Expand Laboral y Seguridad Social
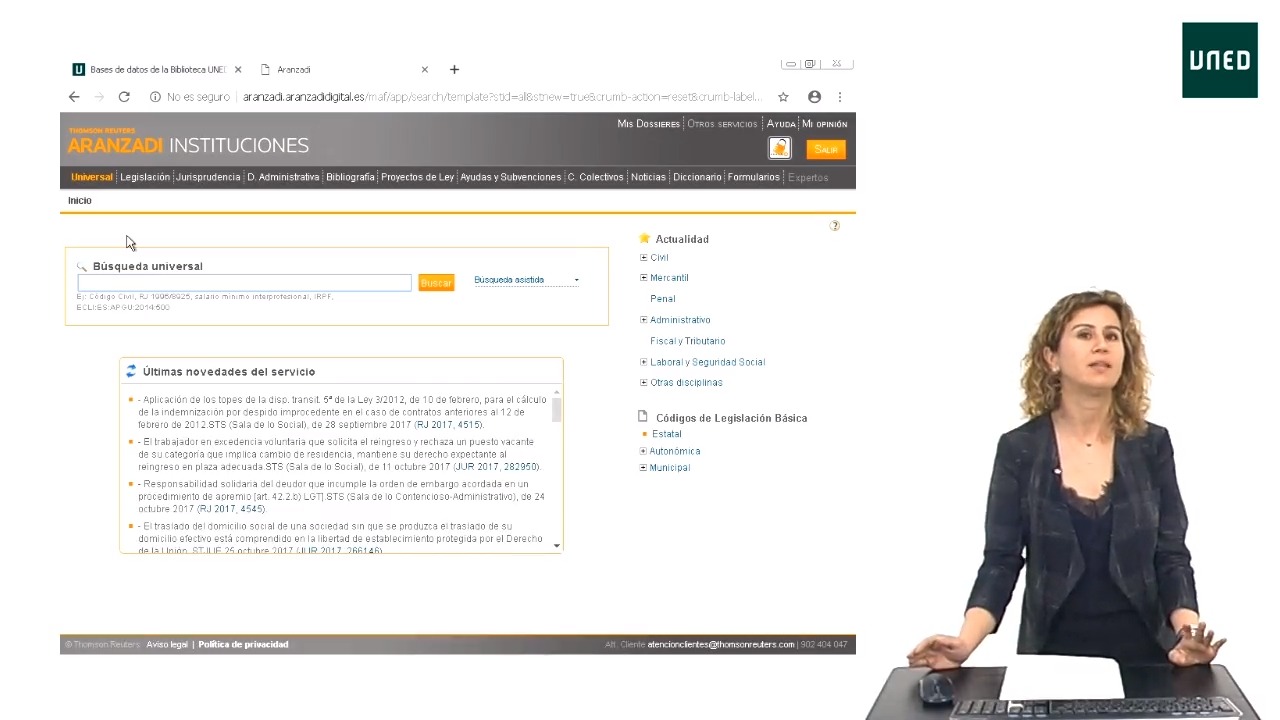Viewport: 1280px width, 720px height. coord(643,362)
